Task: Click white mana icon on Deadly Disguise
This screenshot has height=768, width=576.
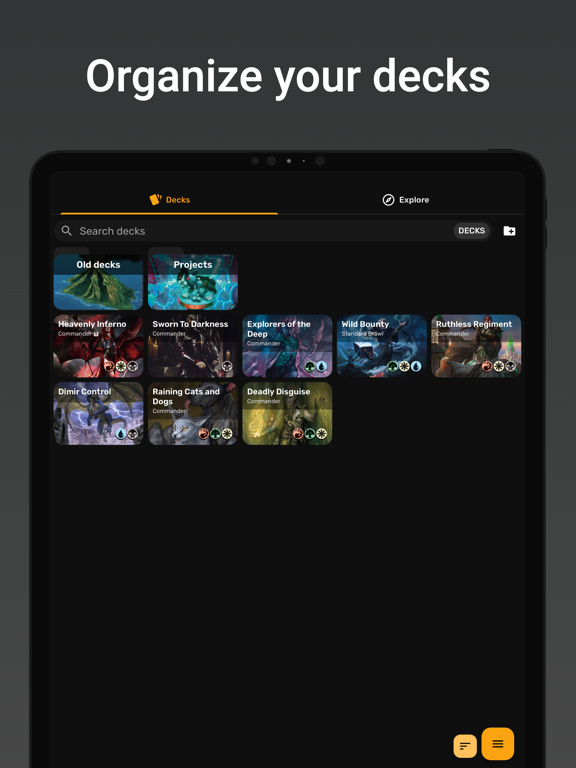Action: click(321, 434)
